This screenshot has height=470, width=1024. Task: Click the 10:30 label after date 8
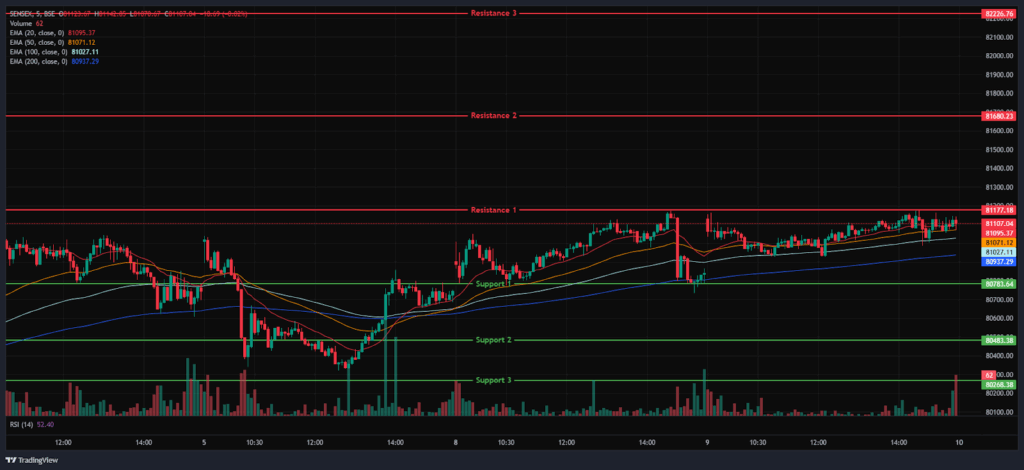pyautogui.click(x=506, y=442)
